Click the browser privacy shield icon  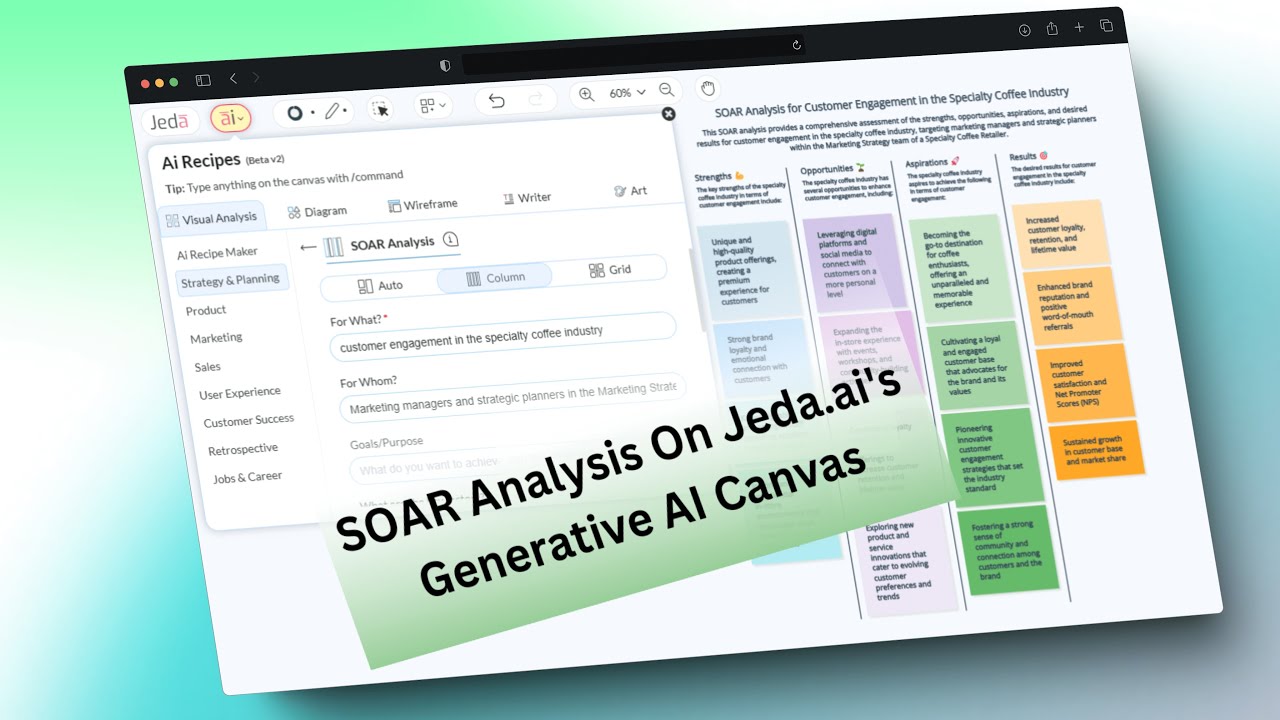pyautogui.click(x=445, y=65)
